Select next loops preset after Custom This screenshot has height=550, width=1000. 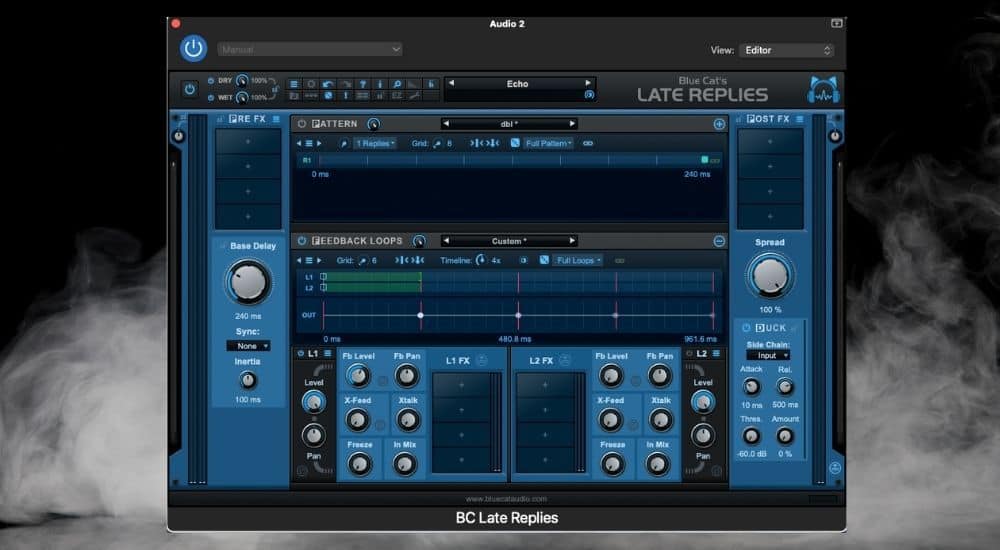coord(572,241)
